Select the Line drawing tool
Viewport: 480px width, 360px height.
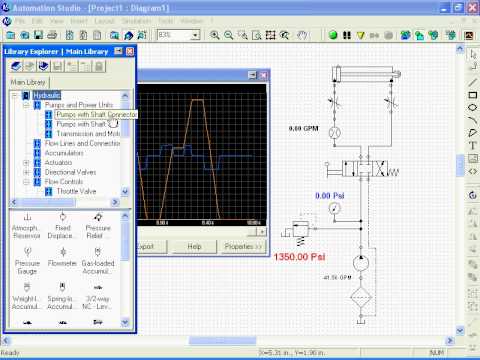(473, 82)
